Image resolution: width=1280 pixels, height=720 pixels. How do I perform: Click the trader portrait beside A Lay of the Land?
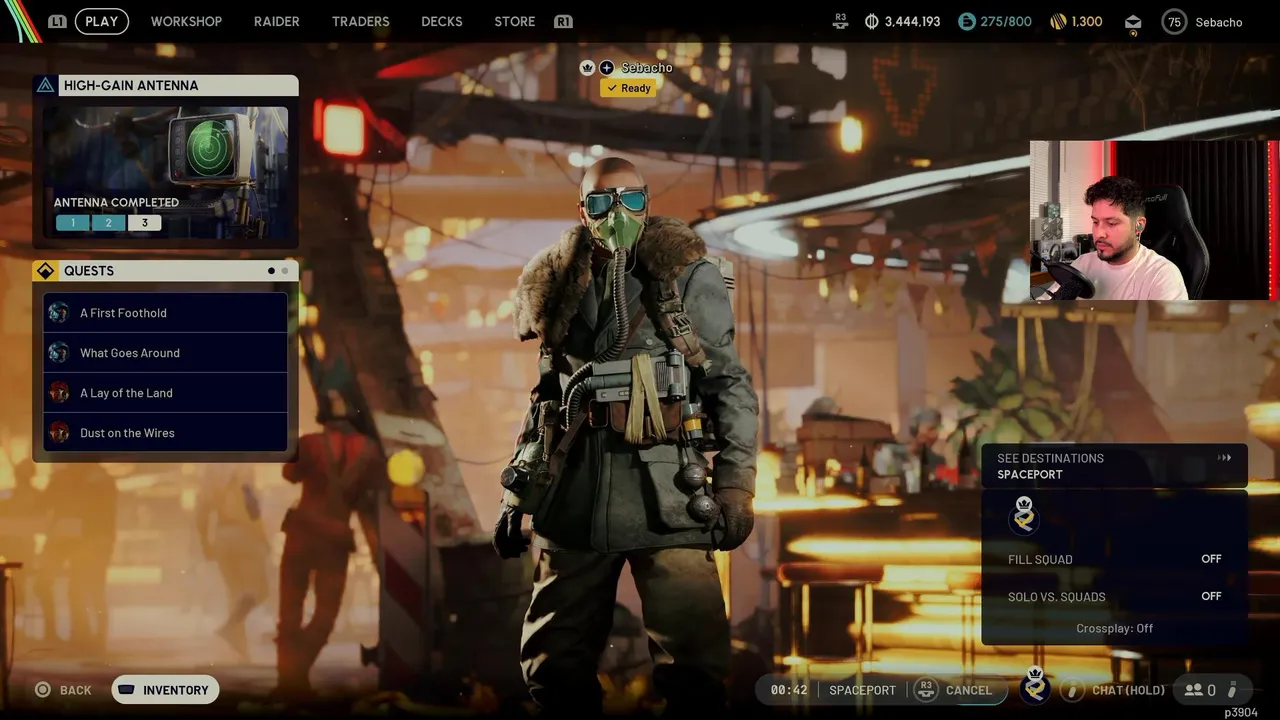click(59, 393)
